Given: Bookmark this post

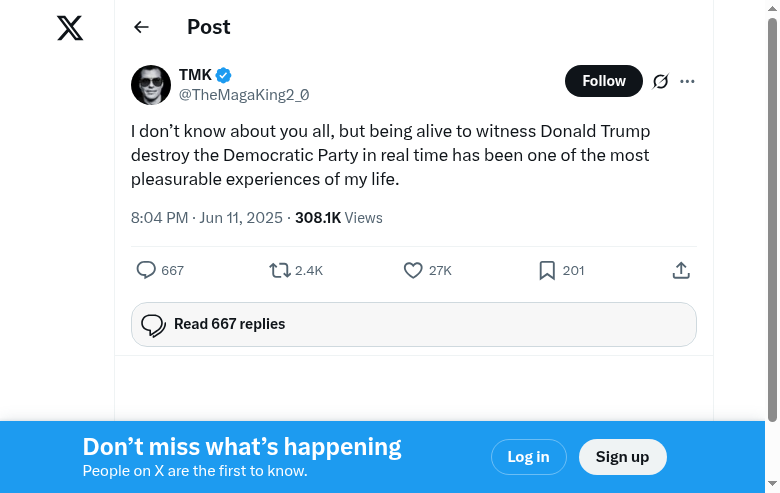Looking at the screenshot, I should pos(547,270).
